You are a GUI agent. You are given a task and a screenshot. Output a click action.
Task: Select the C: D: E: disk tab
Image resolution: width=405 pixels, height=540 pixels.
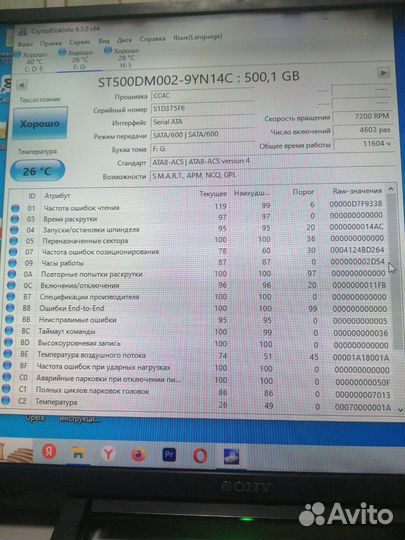(31, 62)
